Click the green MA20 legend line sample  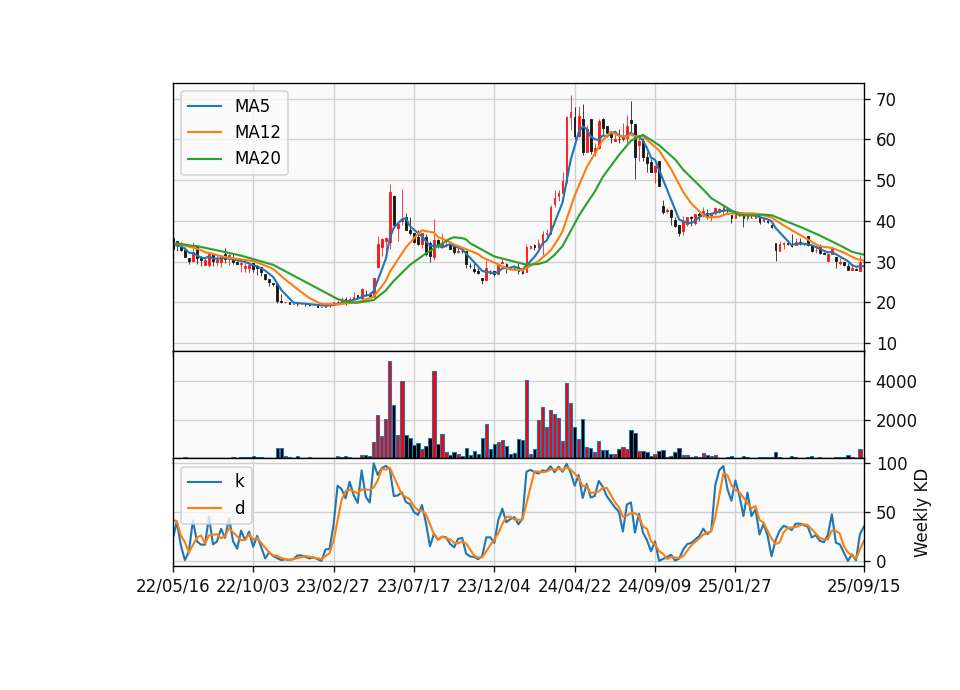pos(204,158)
